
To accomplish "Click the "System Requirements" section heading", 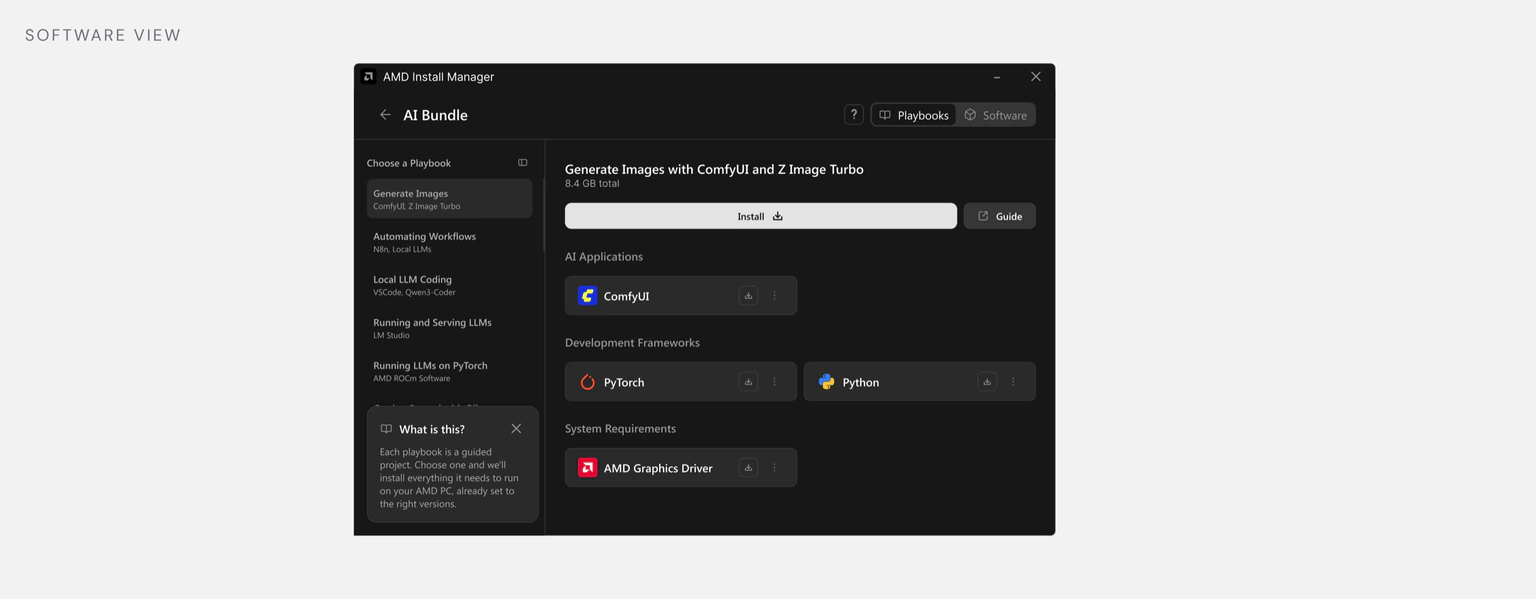I will (x=620, y=429).
